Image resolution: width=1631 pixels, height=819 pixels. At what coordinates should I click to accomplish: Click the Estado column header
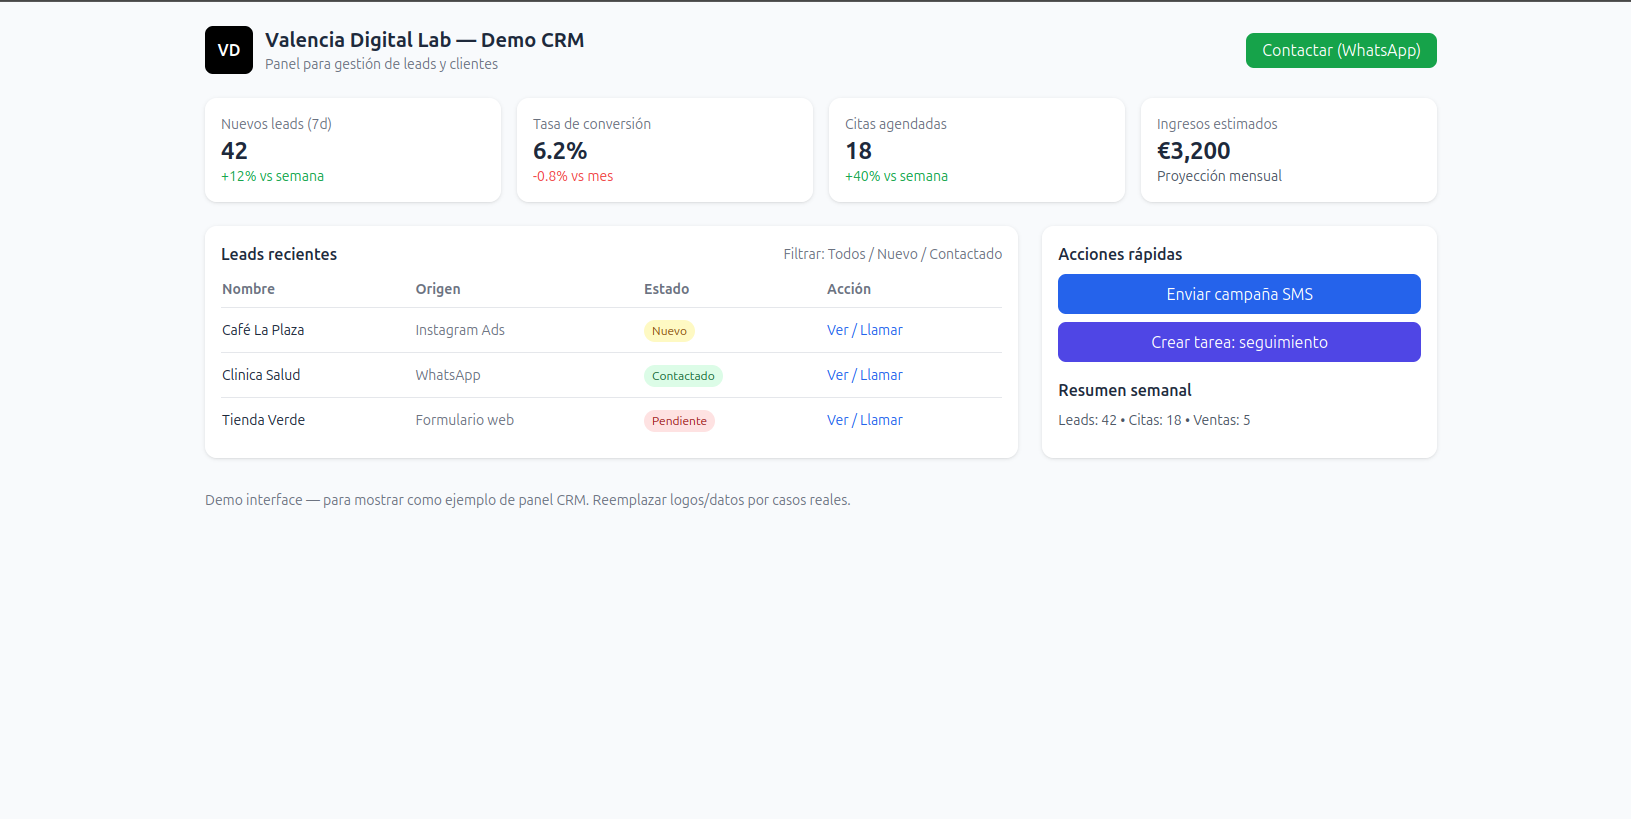pyautogui.click(x=666, y=289)
